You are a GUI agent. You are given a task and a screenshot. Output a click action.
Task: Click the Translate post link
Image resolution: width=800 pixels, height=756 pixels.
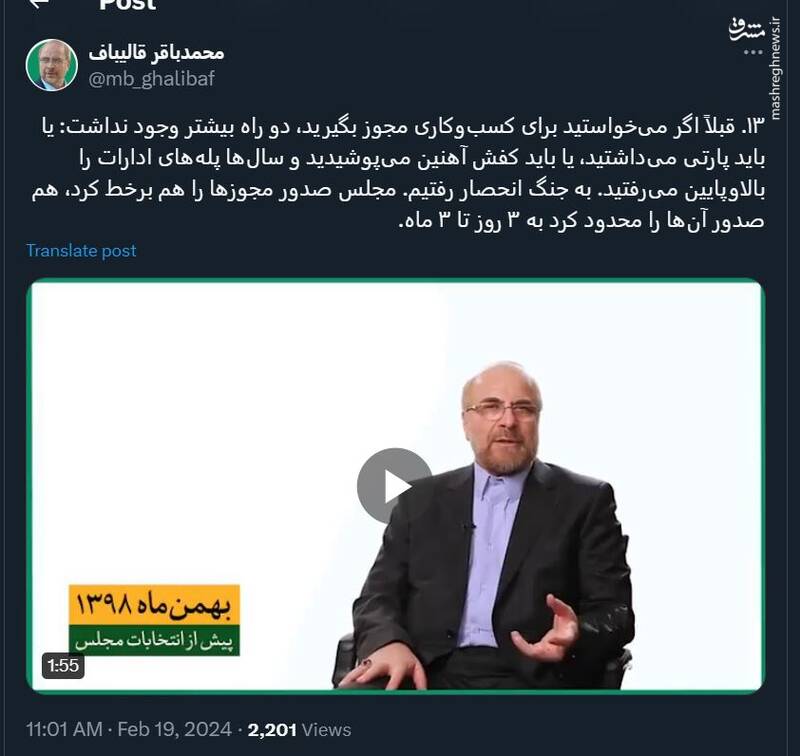pyautogui.click(x=81, y=250)
